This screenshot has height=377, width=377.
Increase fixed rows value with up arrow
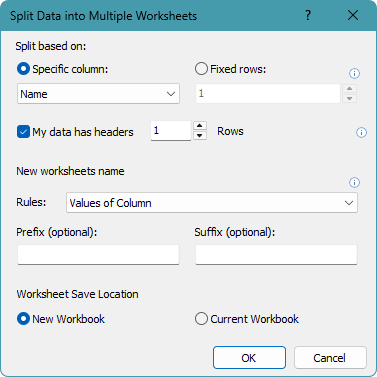click(349, 89)
